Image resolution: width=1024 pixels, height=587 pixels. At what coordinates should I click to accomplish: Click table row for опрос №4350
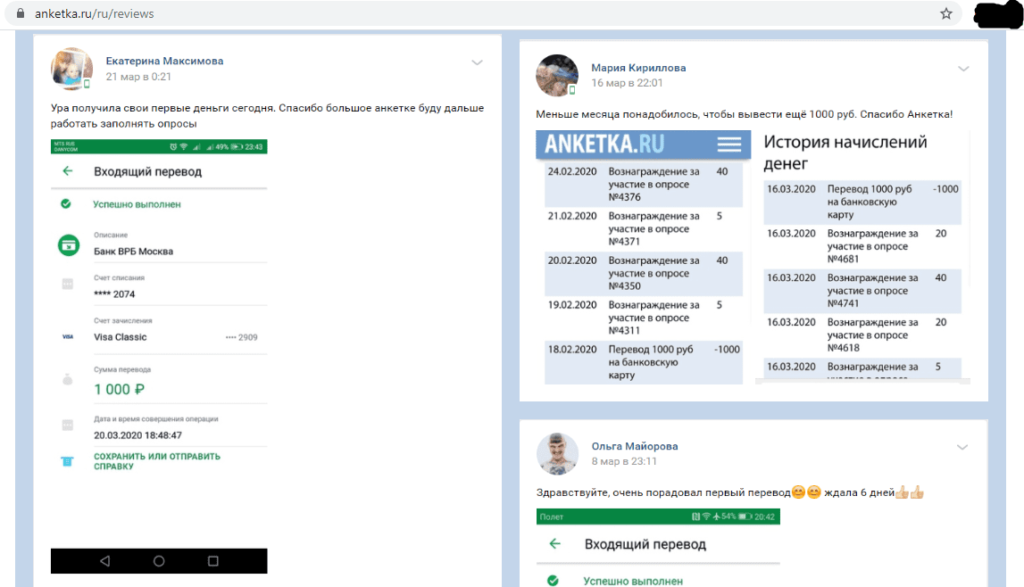coord(644,274)
